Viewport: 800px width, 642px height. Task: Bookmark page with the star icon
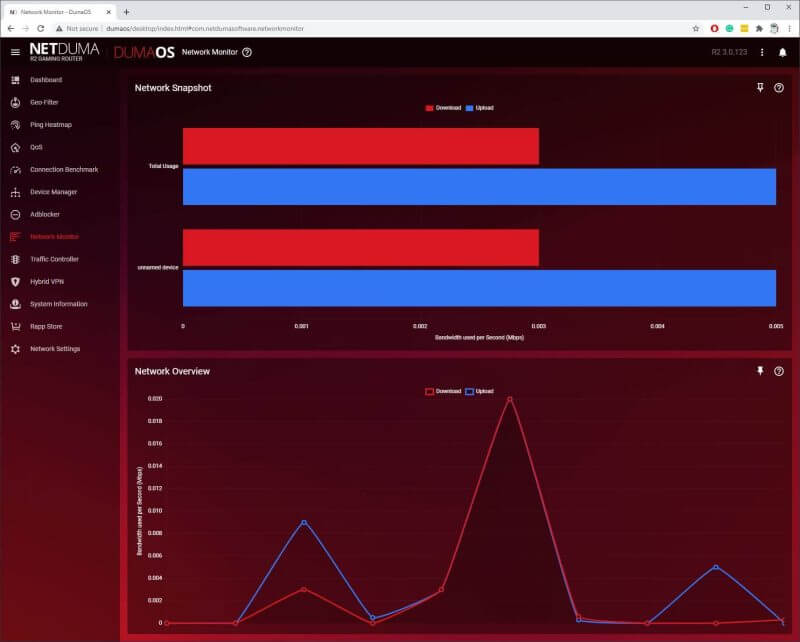click(x=696, y=29)
